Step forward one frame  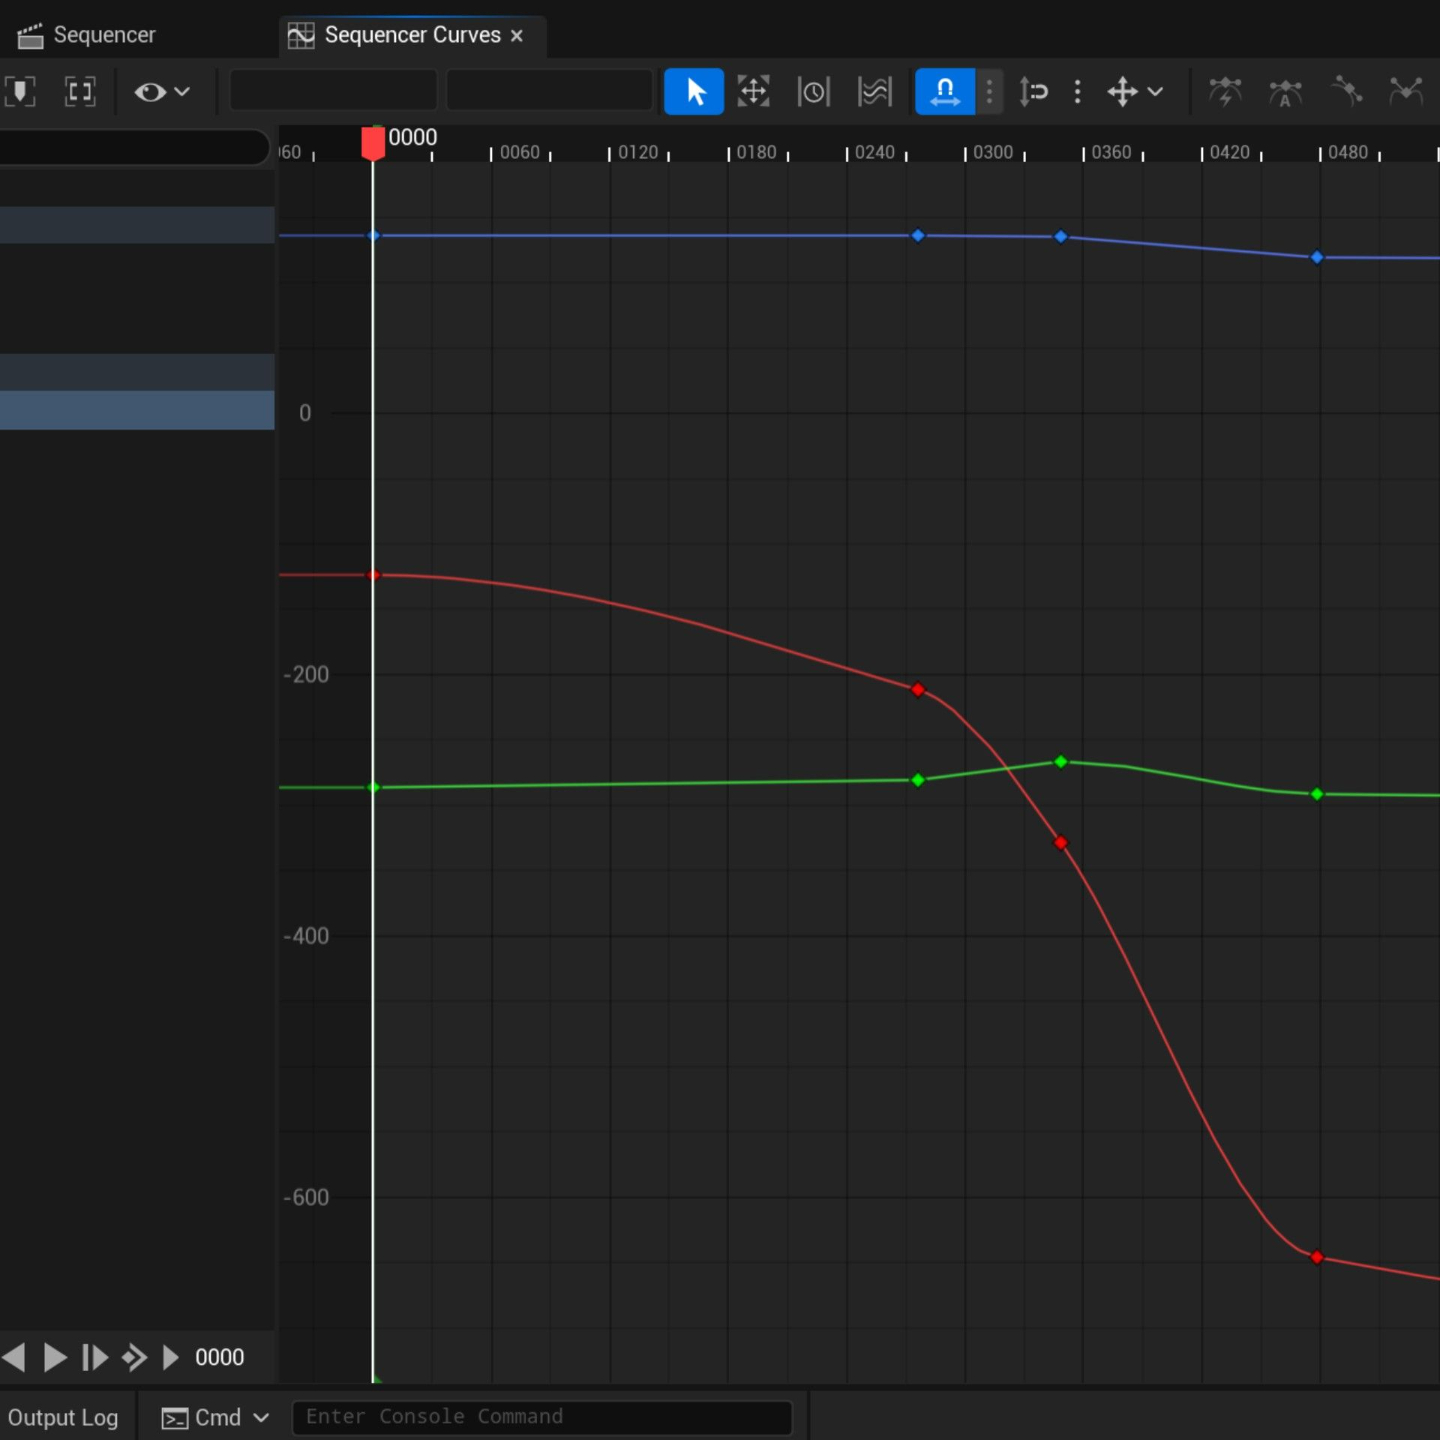pyautogui.click(x=95, y=1357)
